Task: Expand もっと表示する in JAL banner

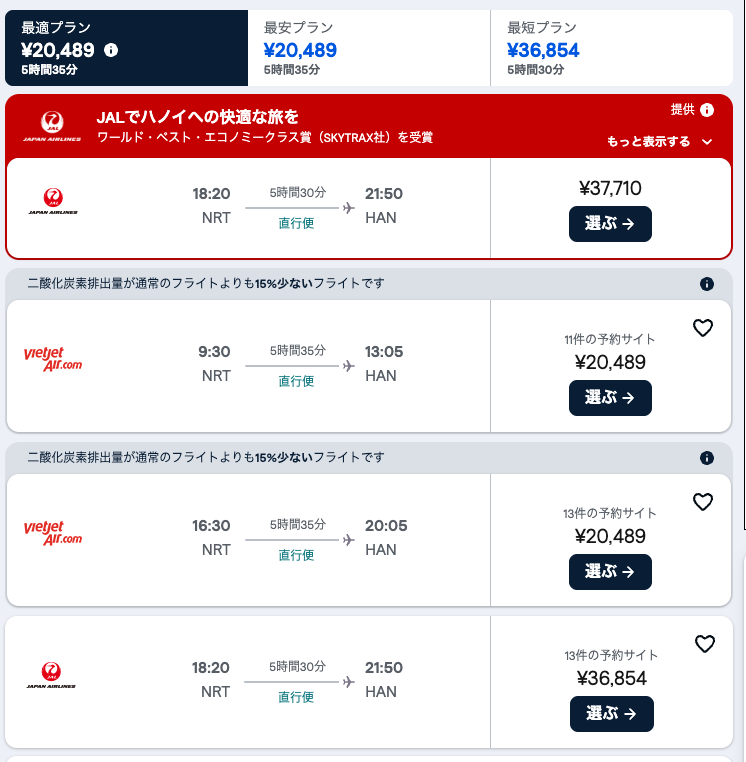Action: (660, 142)
